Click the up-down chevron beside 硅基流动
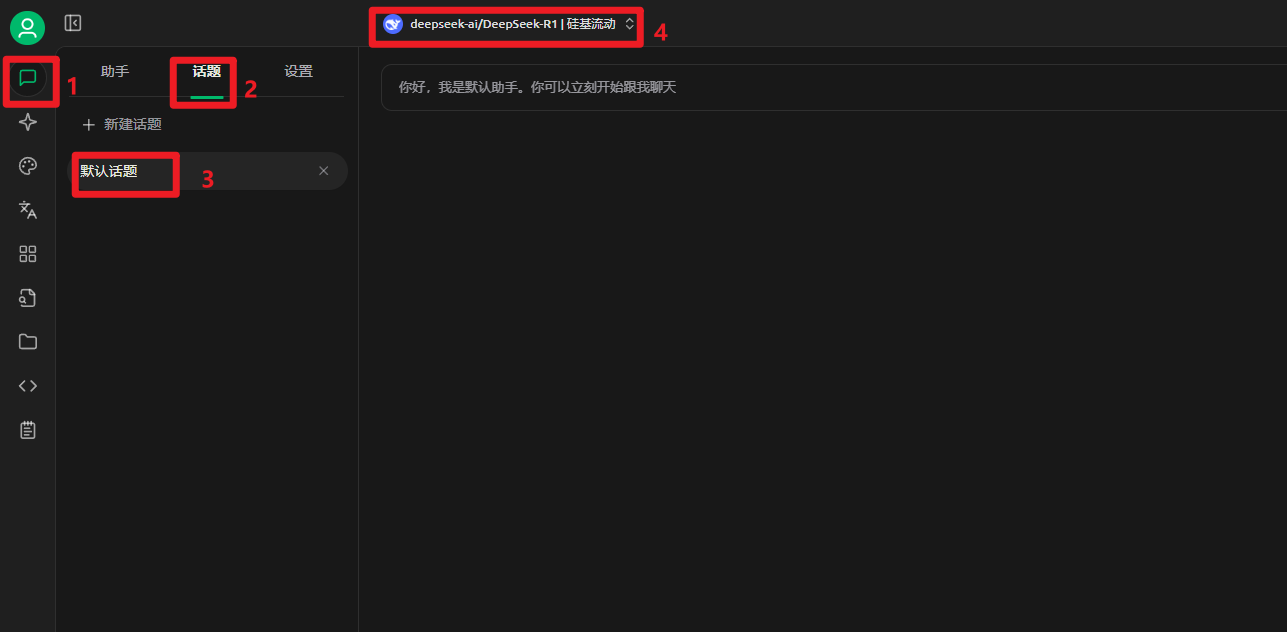Image resolution: width=1287 pixels, height=632 pixels. (x=629, y=24)
